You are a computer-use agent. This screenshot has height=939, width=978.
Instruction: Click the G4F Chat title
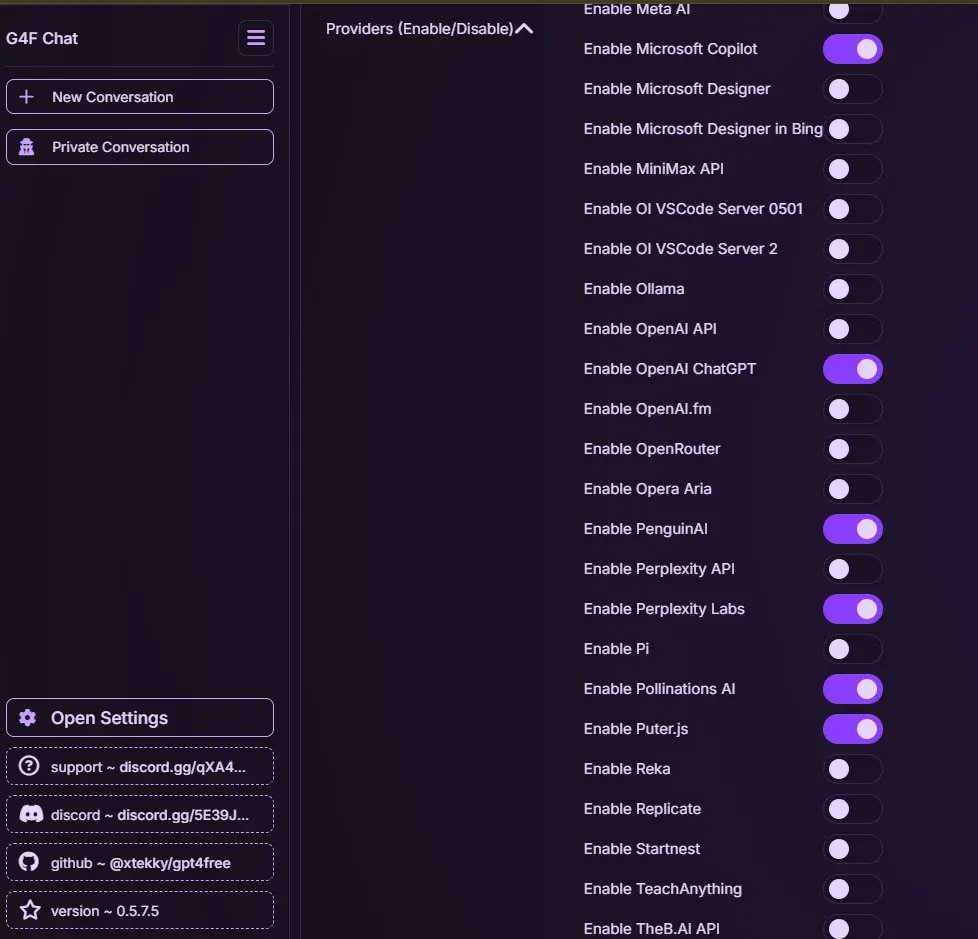(x=42, y=39)
